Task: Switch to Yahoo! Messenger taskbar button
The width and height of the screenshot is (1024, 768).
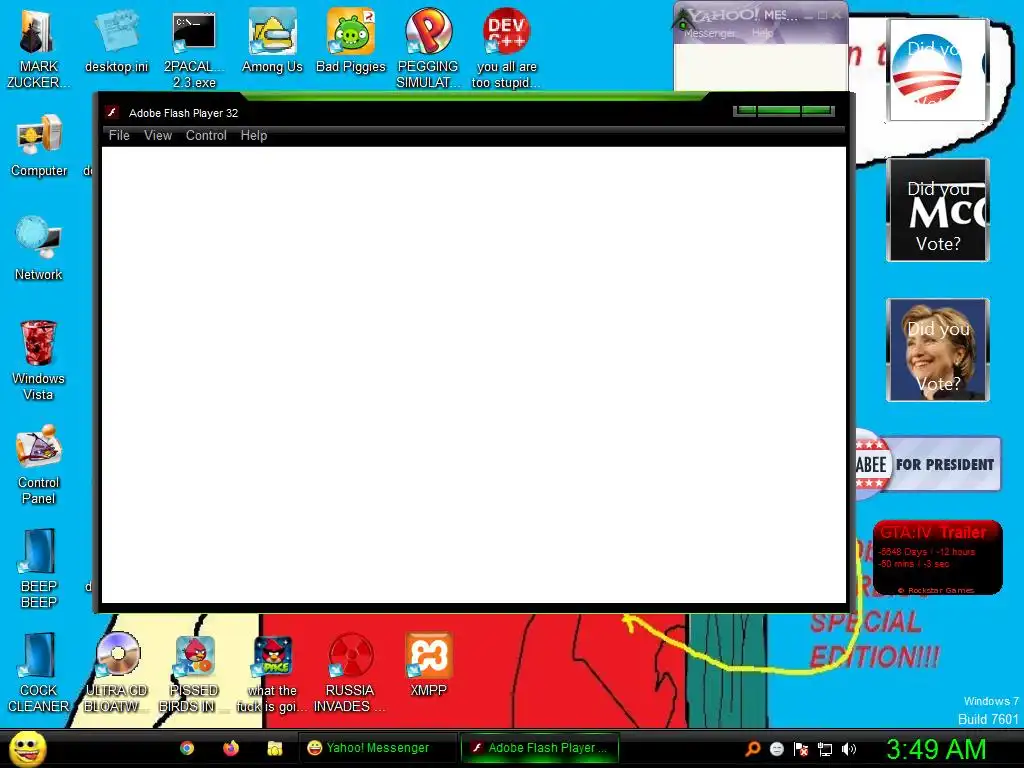Action: [x=378, y=748]
